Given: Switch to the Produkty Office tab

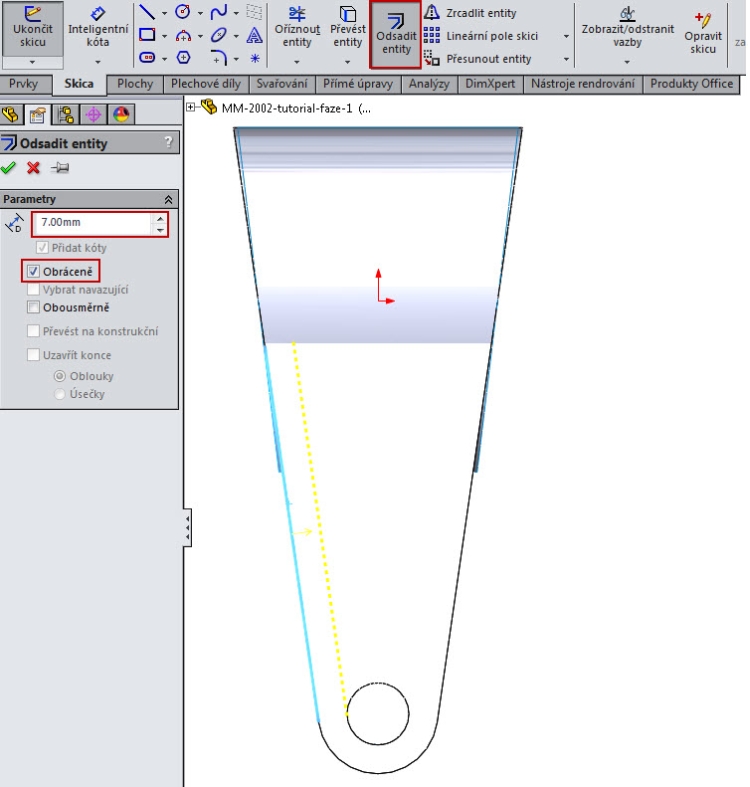Looking at the screenshot, I should point(692,84).
